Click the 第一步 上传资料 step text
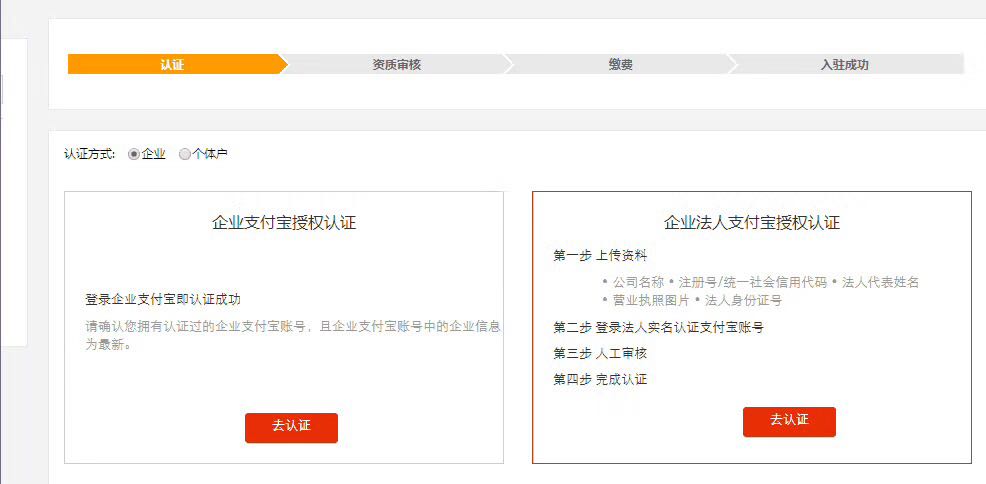Image resolution: width=986 pixels, height=484 pixels. pos(600,255)
